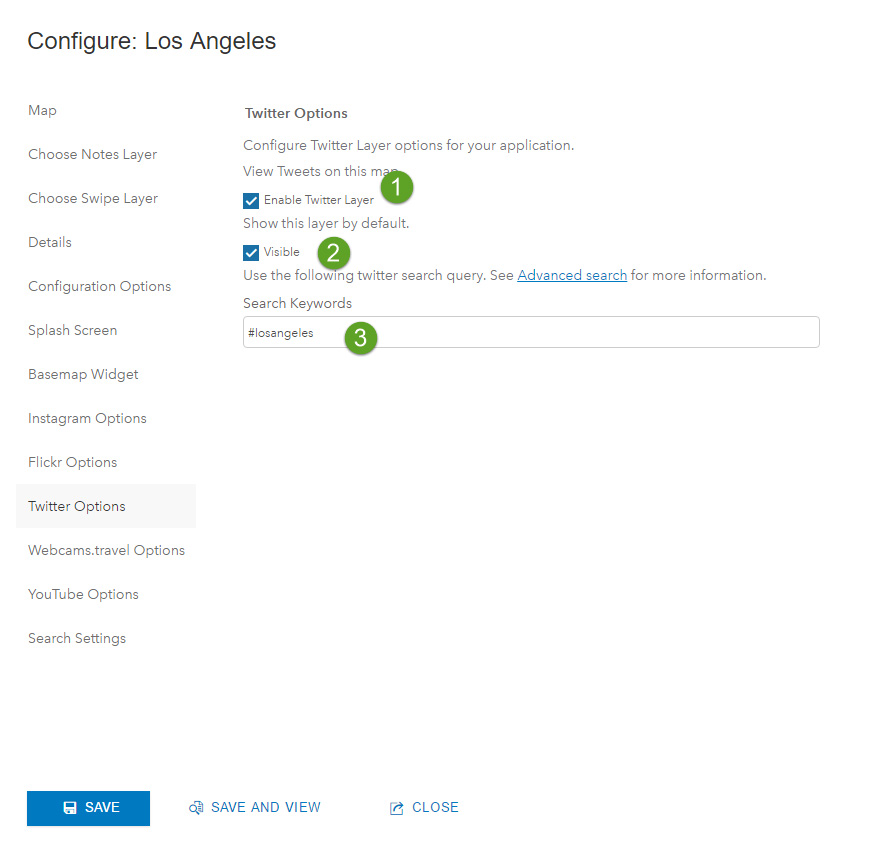Click the Close button's exit icon
The height and width of the screenshot is (841, 892).
(x=396, y=808)
